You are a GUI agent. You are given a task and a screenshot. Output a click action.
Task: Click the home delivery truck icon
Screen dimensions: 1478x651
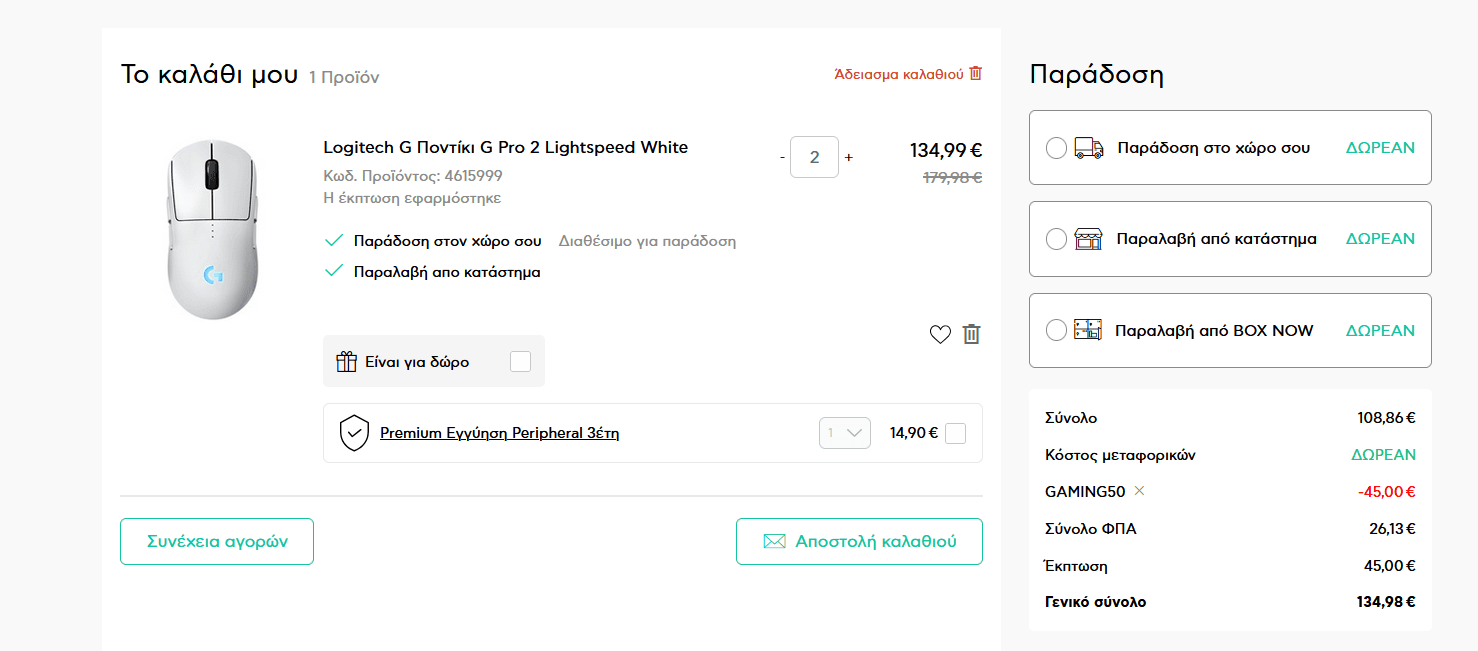click(1088, 148)
